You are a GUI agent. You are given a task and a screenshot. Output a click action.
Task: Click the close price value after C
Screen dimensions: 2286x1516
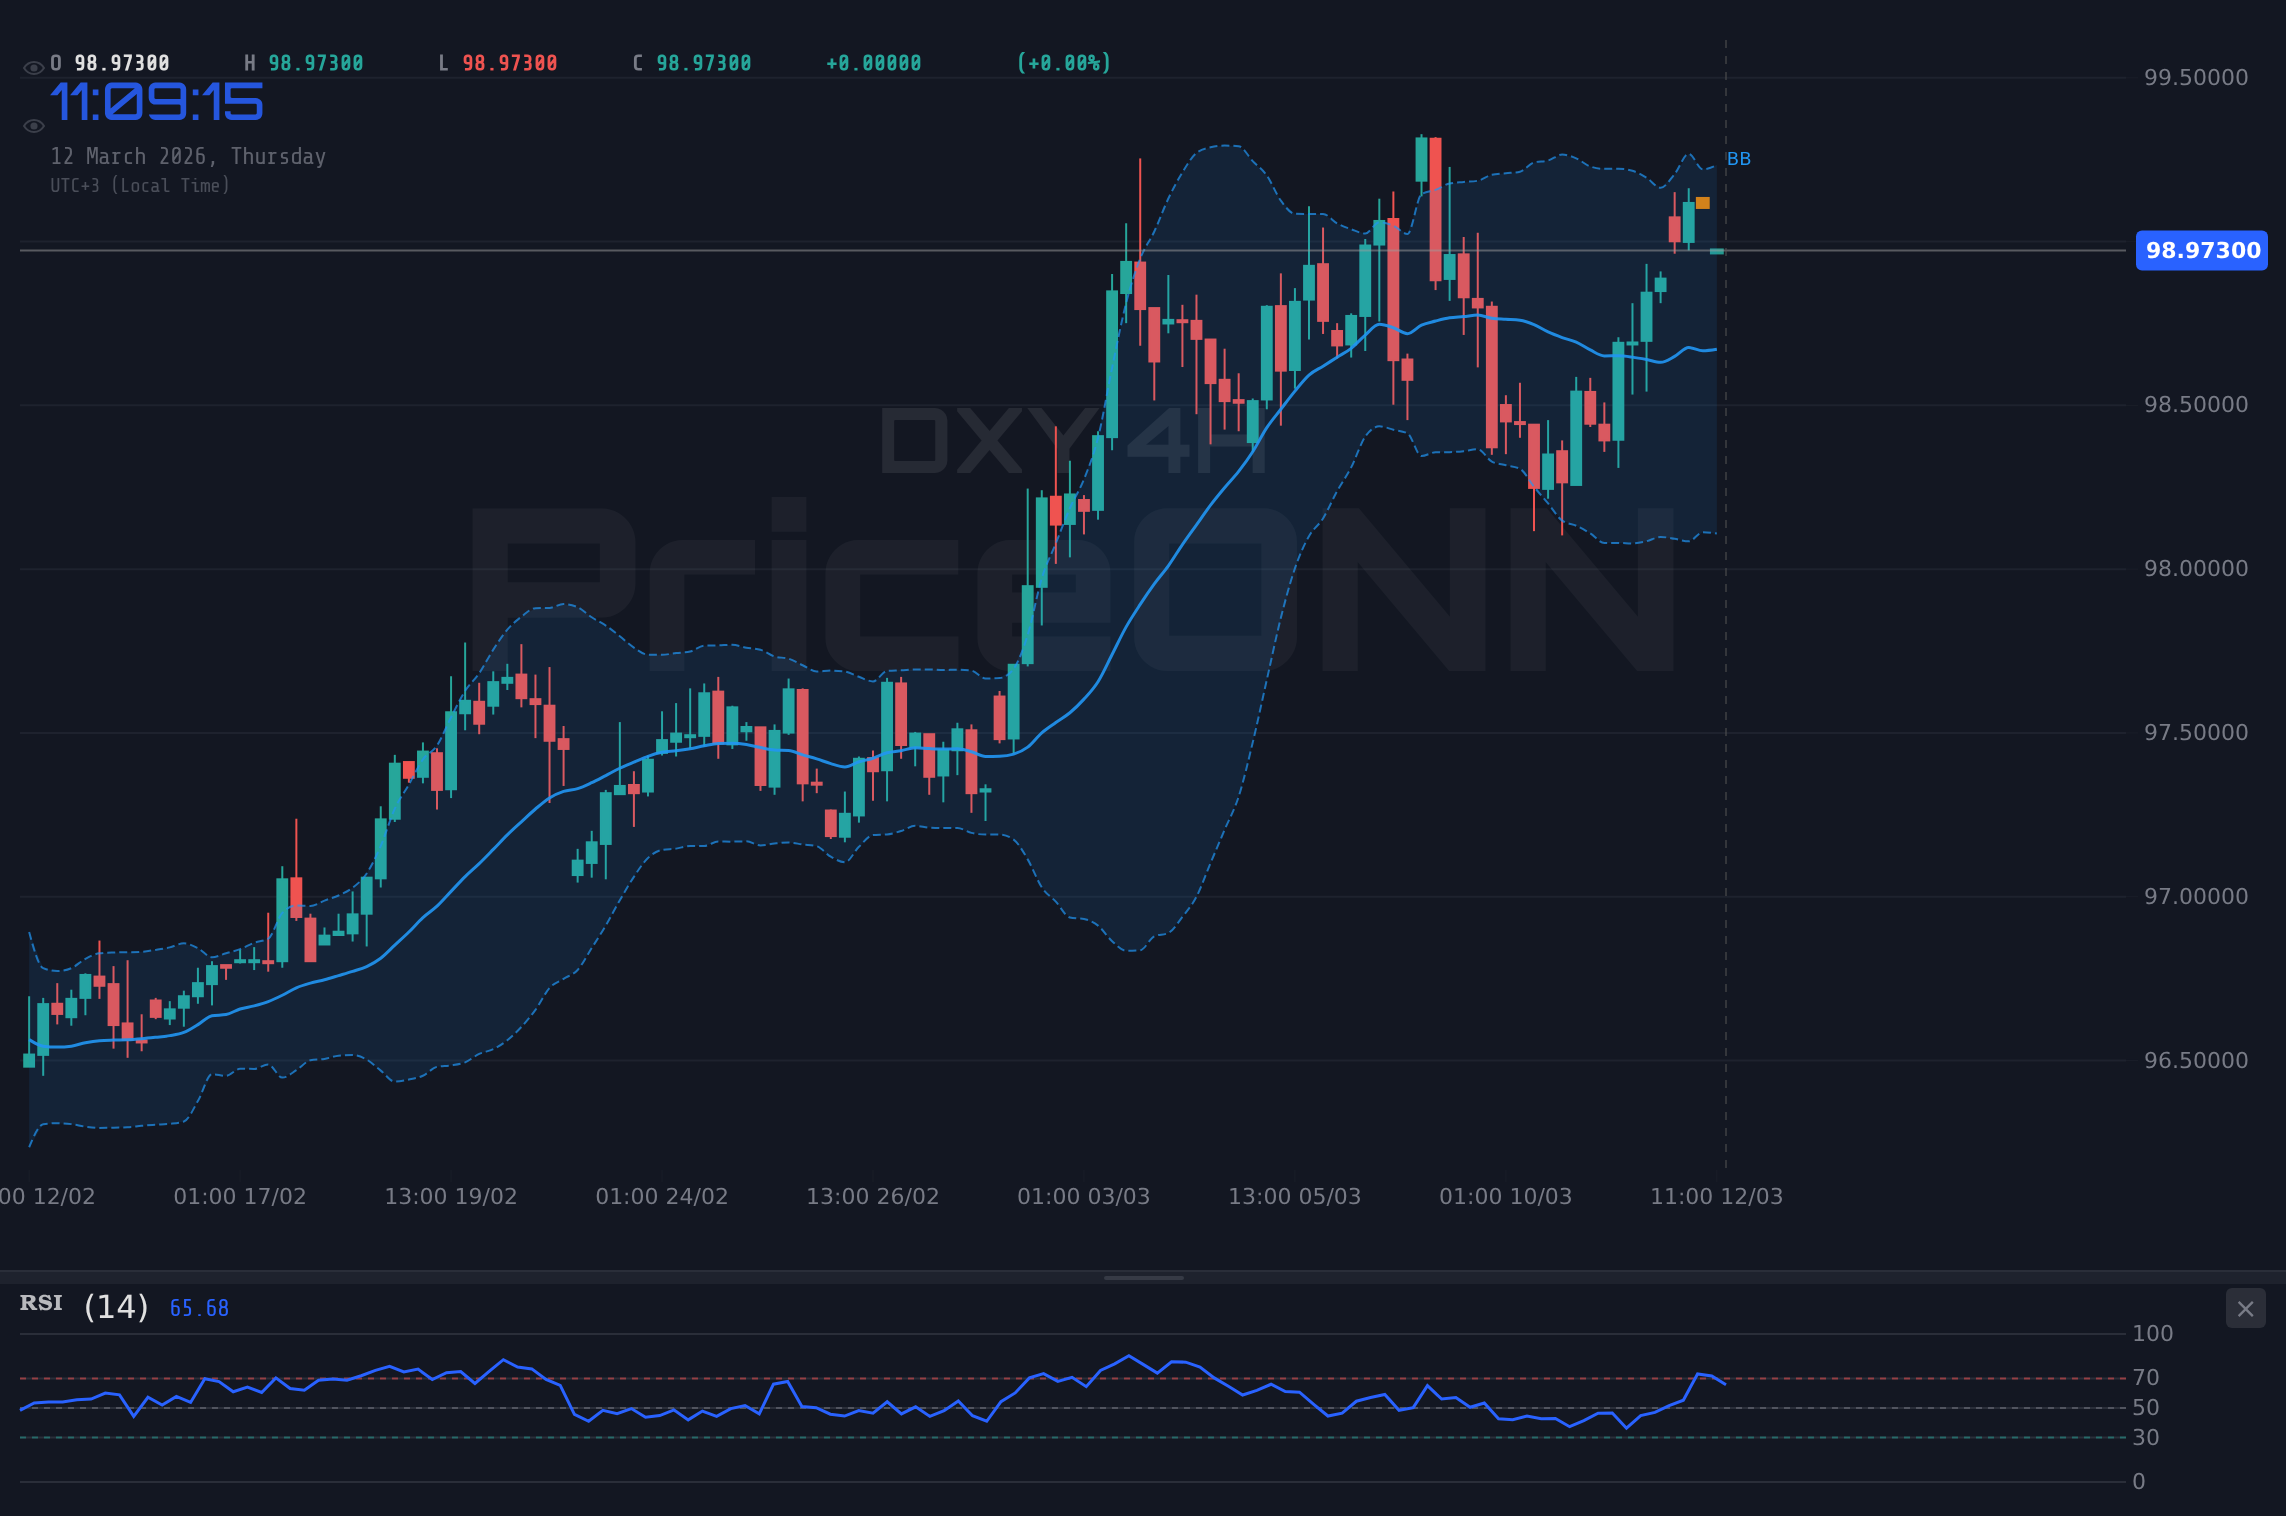704,63
